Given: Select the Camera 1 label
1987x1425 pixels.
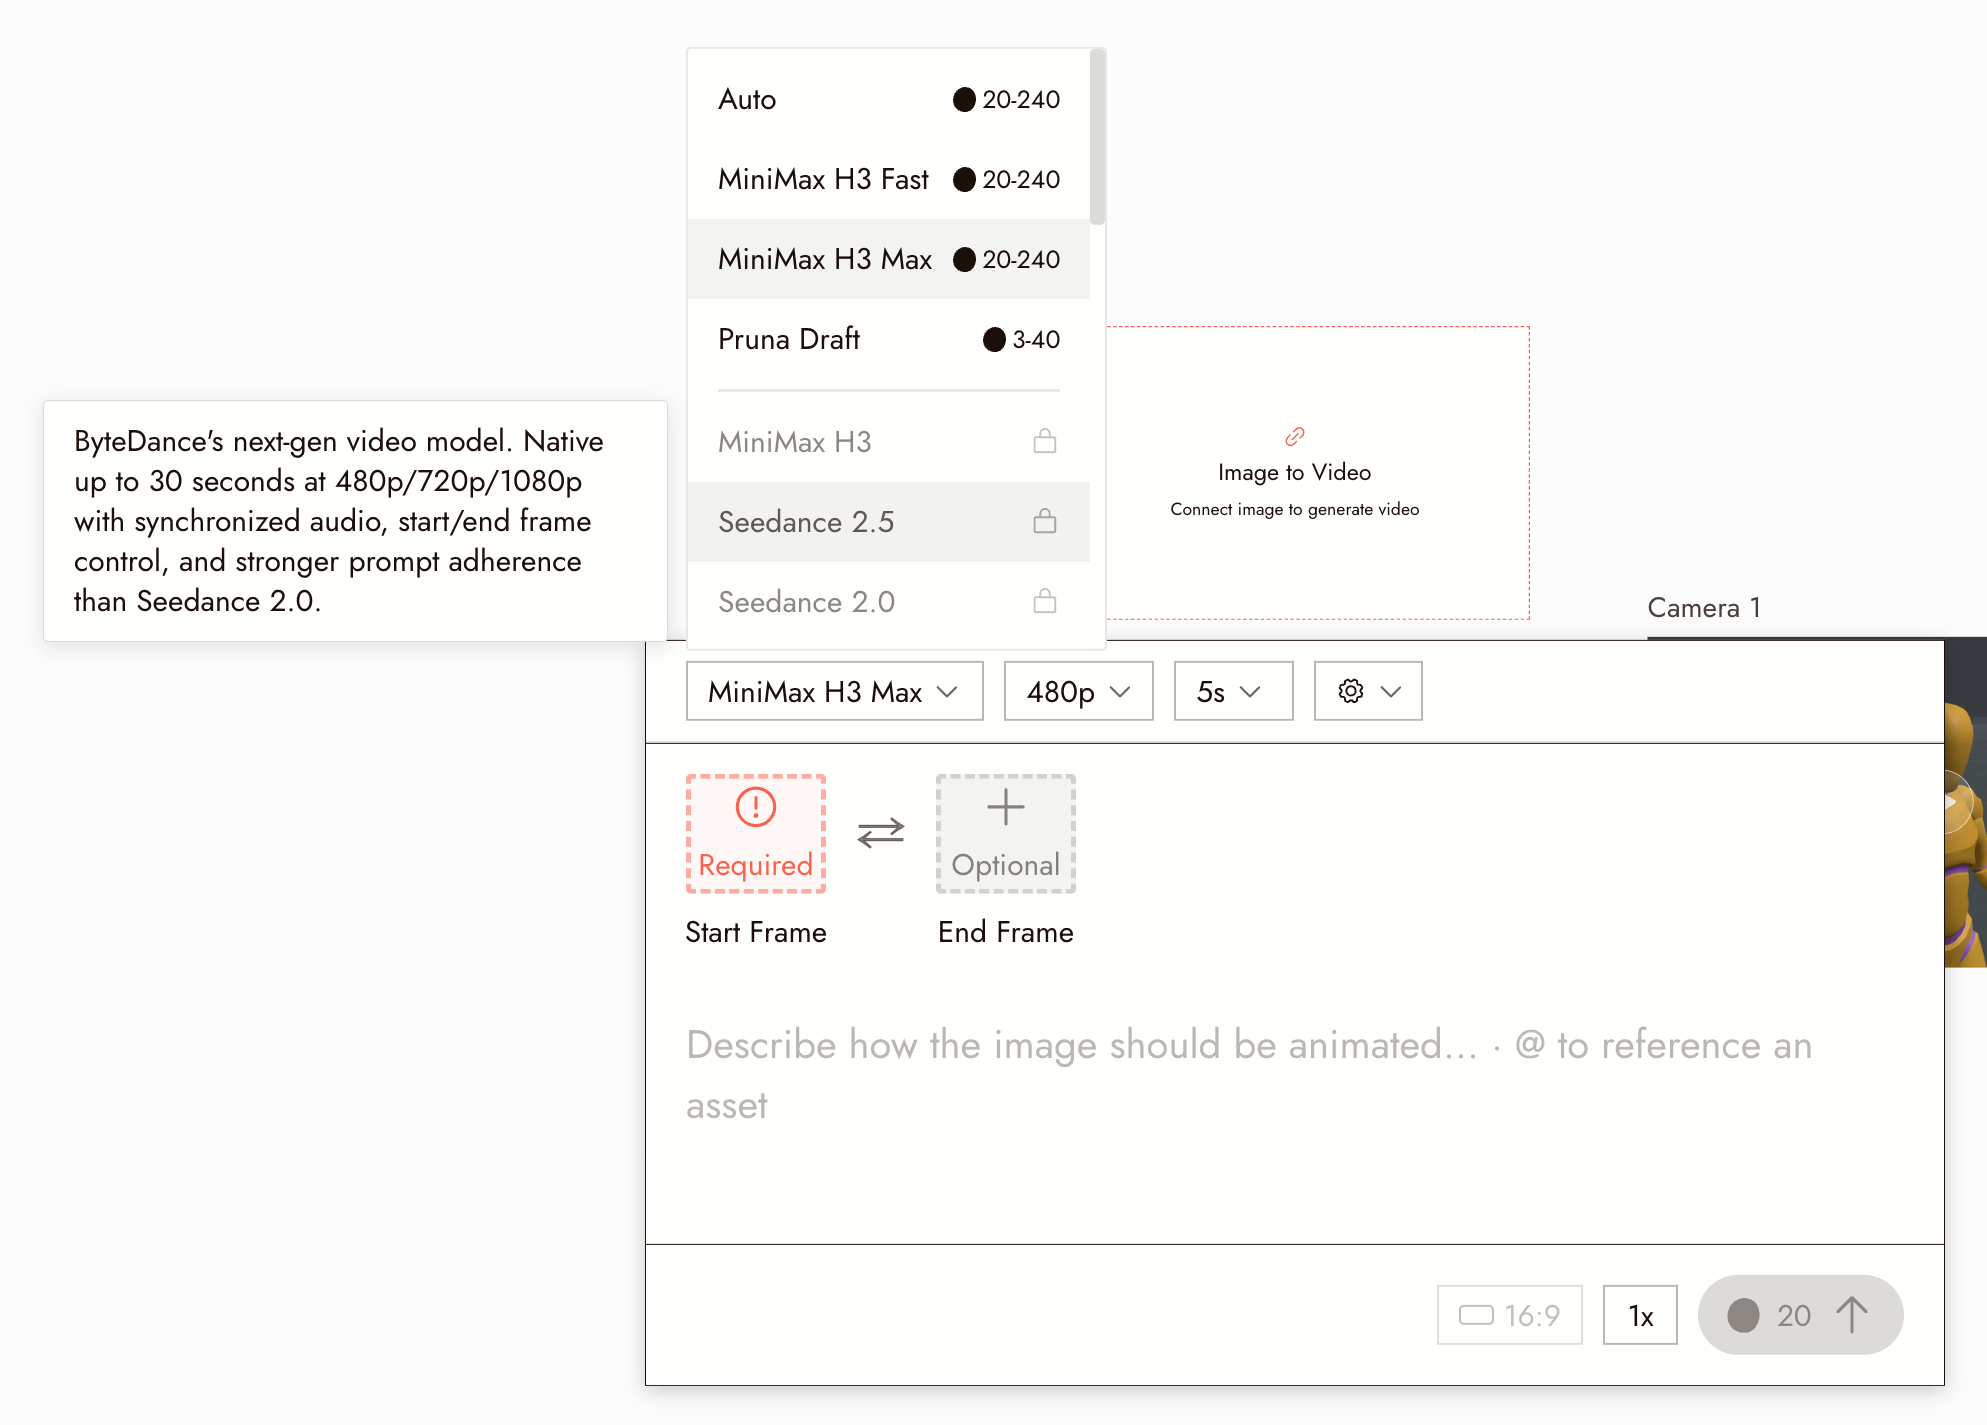Looking at the screenshot, I should pyautogui.click(x=1704, y=608).
